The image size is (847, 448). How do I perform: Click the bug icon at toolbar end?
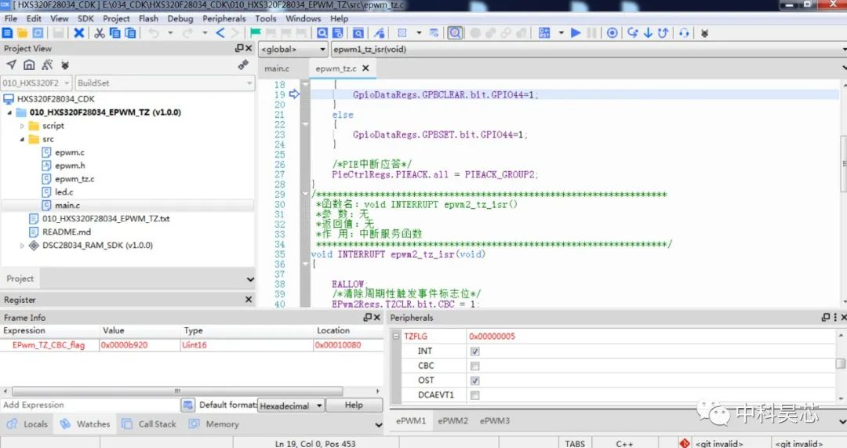(x=704, y=33)
